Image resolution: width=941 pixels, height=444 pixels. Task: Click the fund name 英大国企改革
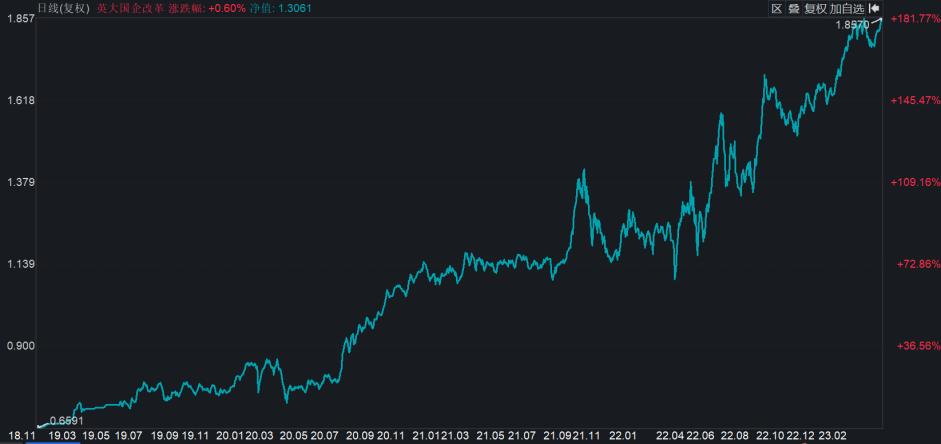pyautogui.click(x=130, y=8)
